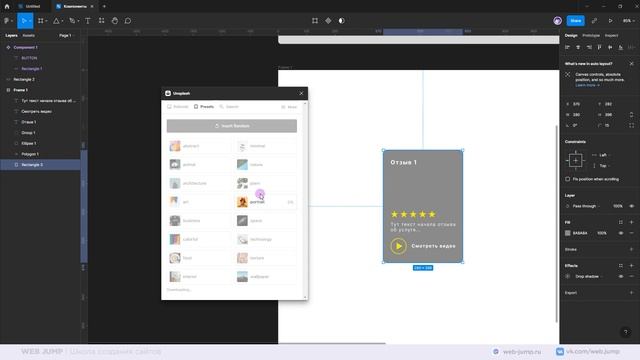Click the Home icon in title bar

click(7, 6)
